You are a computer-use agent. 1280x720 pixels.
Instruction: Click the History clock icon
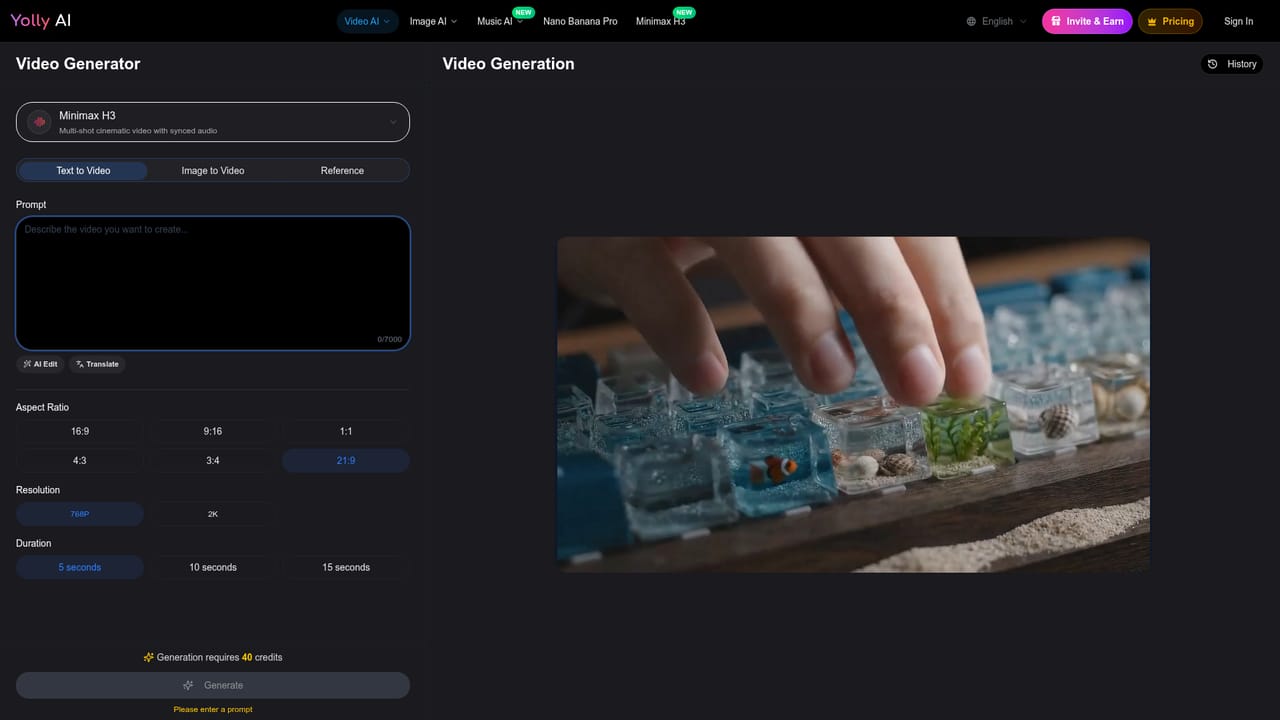(x=1213, y=64)
